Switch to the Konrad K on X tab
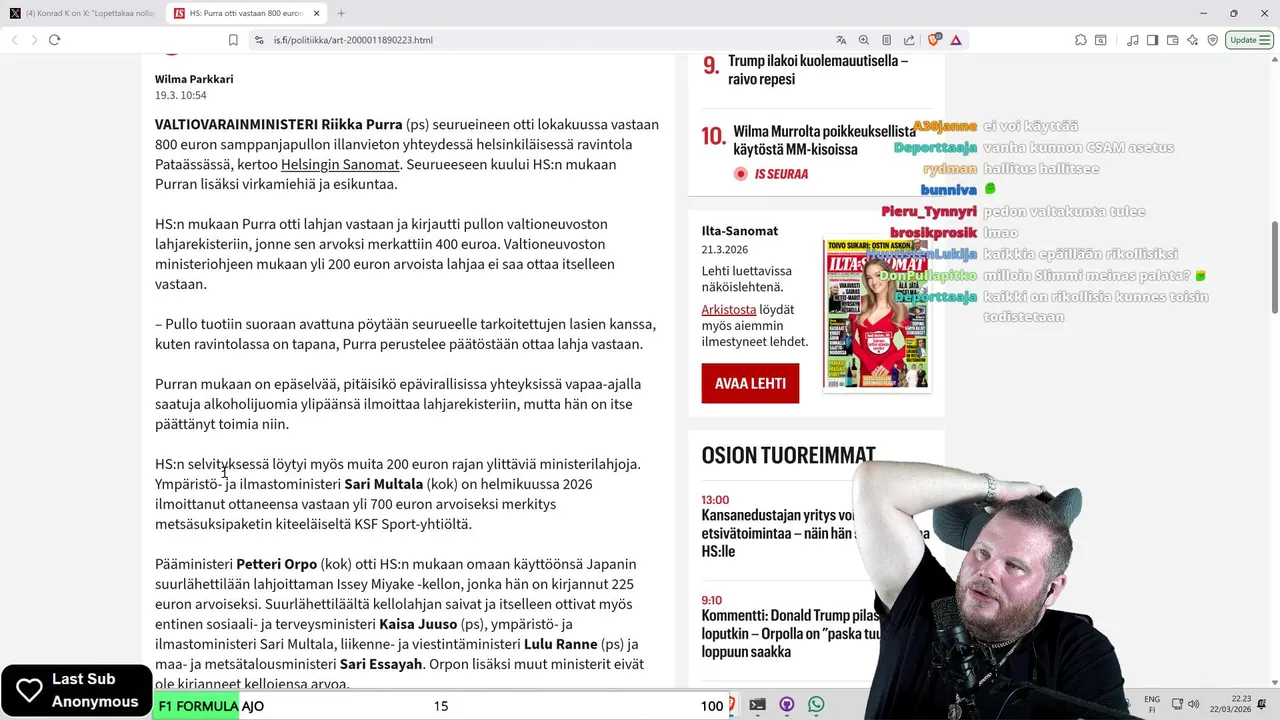Image resolution: width=1280 pixels, height=720 pixels. point(82,13)
